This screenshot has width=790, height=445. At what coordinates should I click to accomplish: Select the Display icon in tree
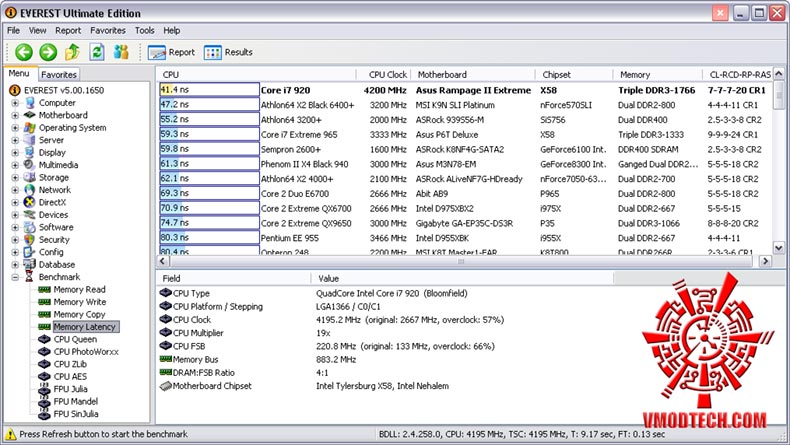coord(30,152)
